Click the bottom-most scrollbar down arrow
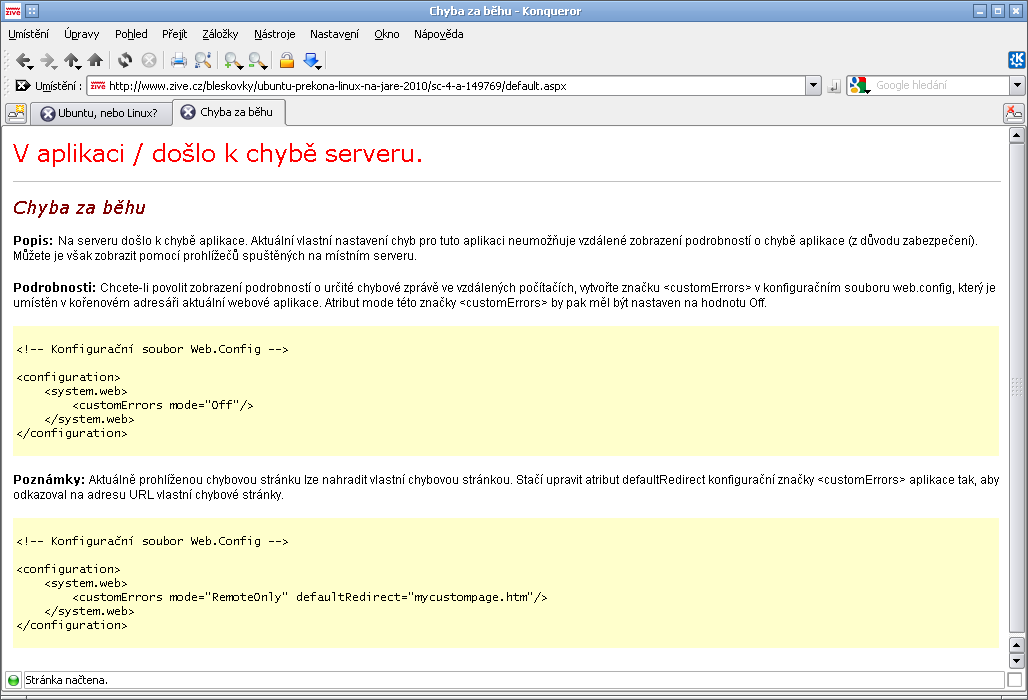The image size is (1028, 700). 1017,661
